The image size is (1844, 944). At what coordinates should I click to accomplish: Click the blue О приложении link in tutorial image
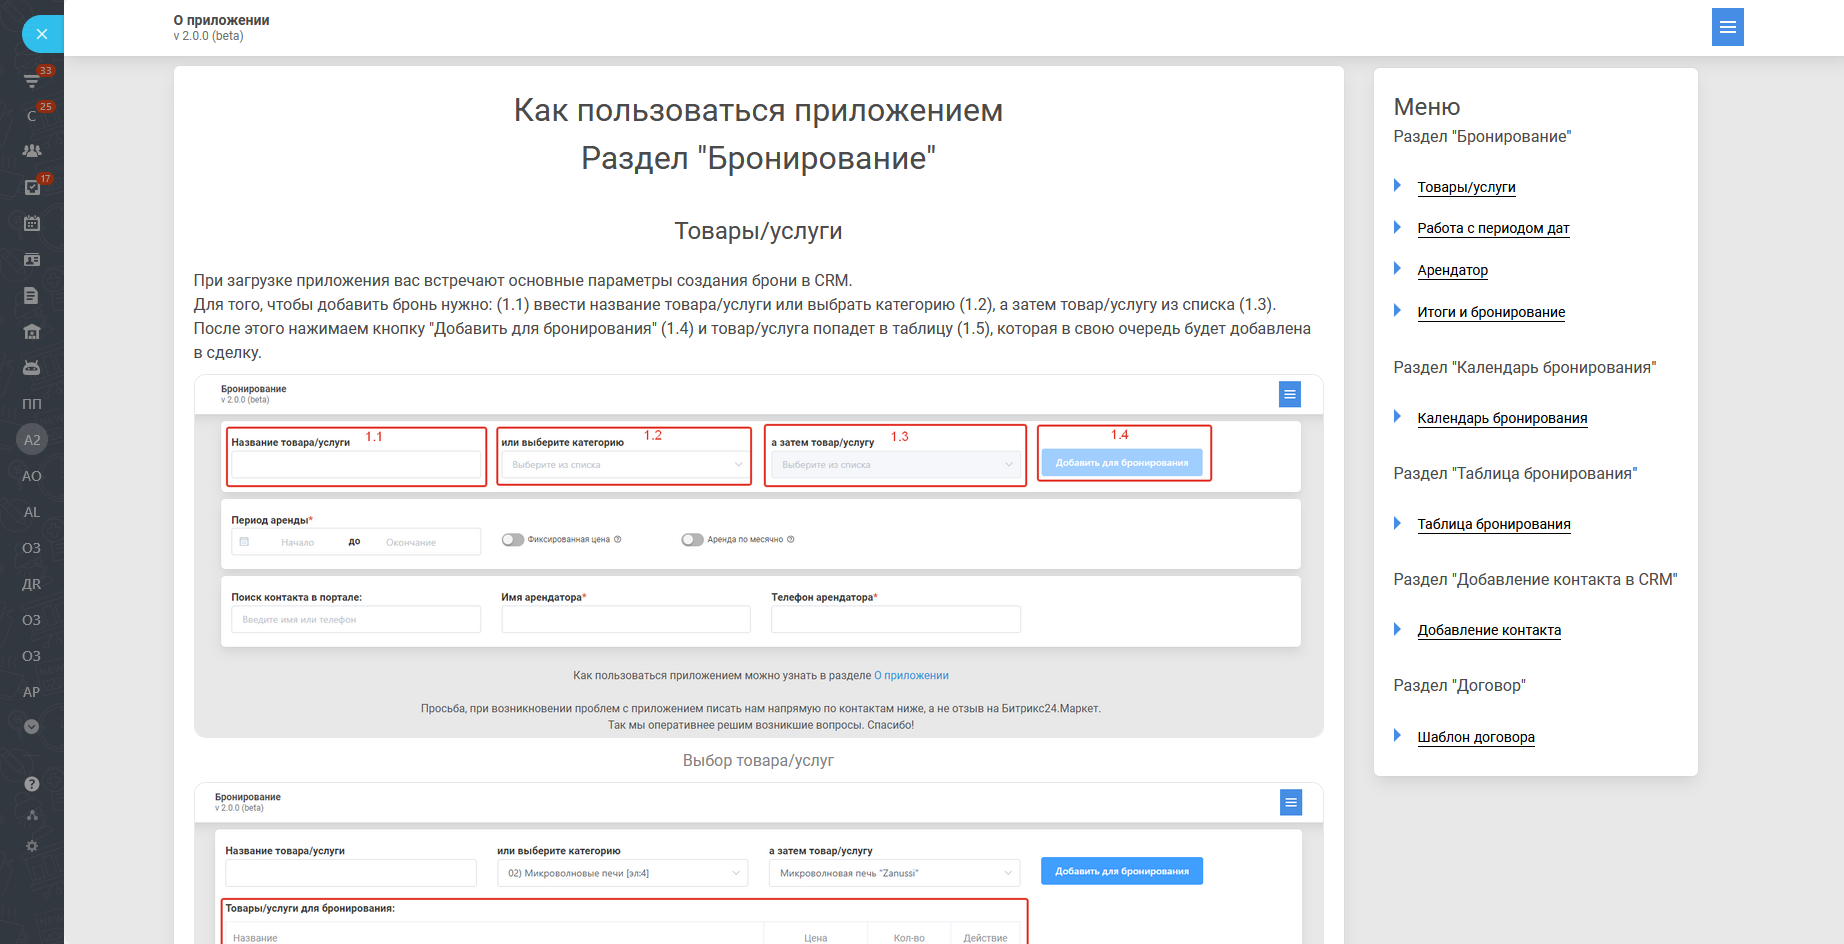[911, 676]
